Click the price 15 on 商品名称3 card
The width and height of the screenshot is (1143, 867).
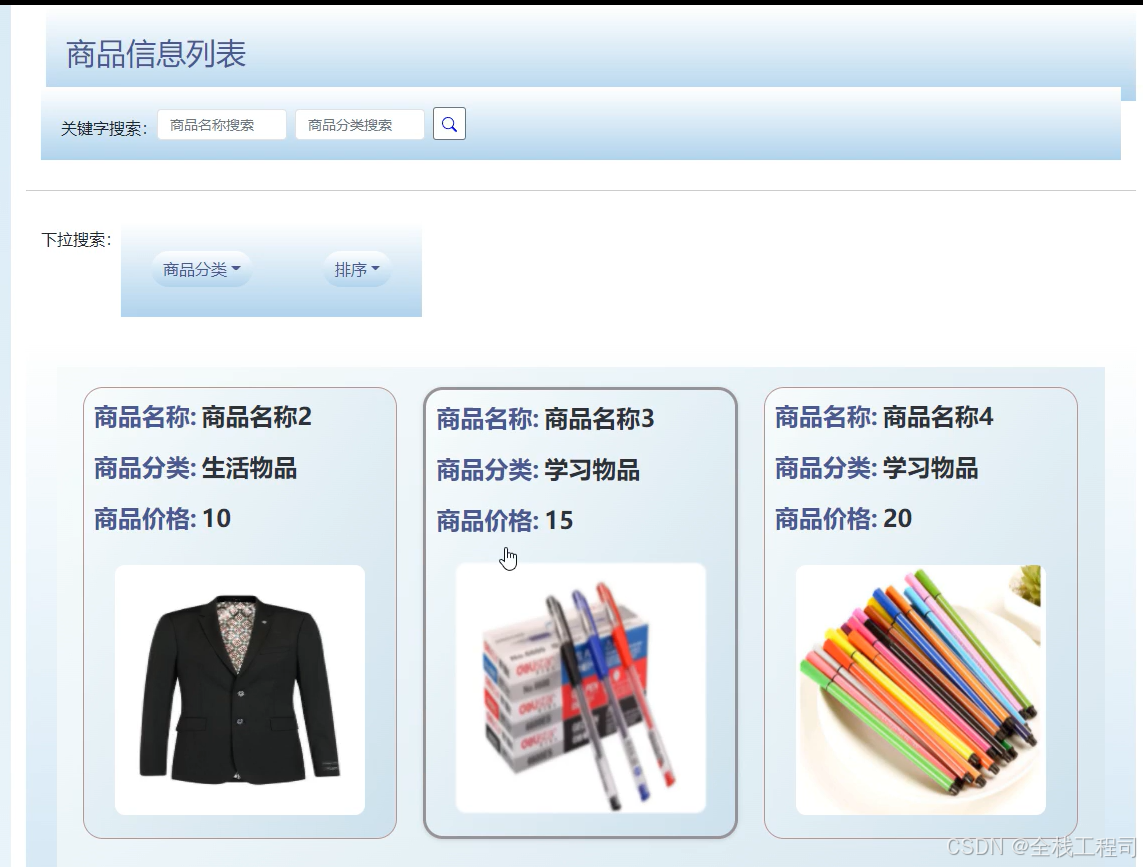pyautogui.click(x=559, y=521)
